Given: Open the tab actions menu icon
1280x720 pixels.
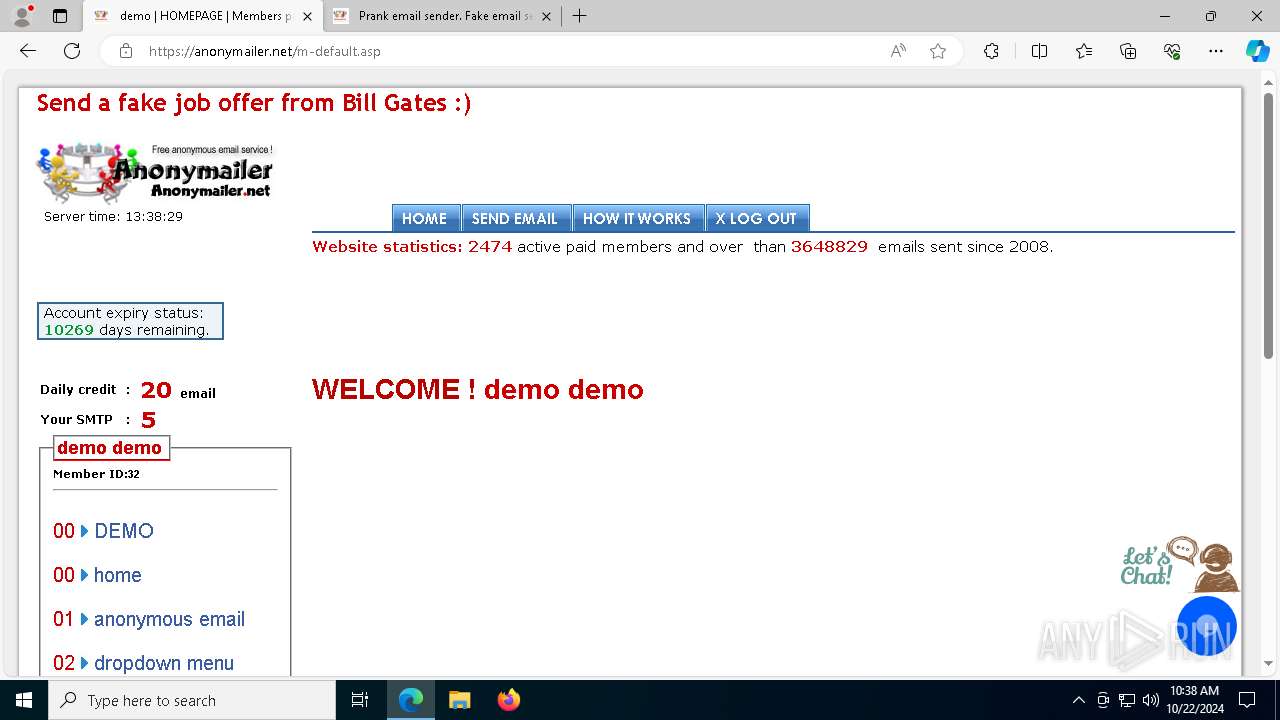Looking at the screenshot, I should [60, 16].
